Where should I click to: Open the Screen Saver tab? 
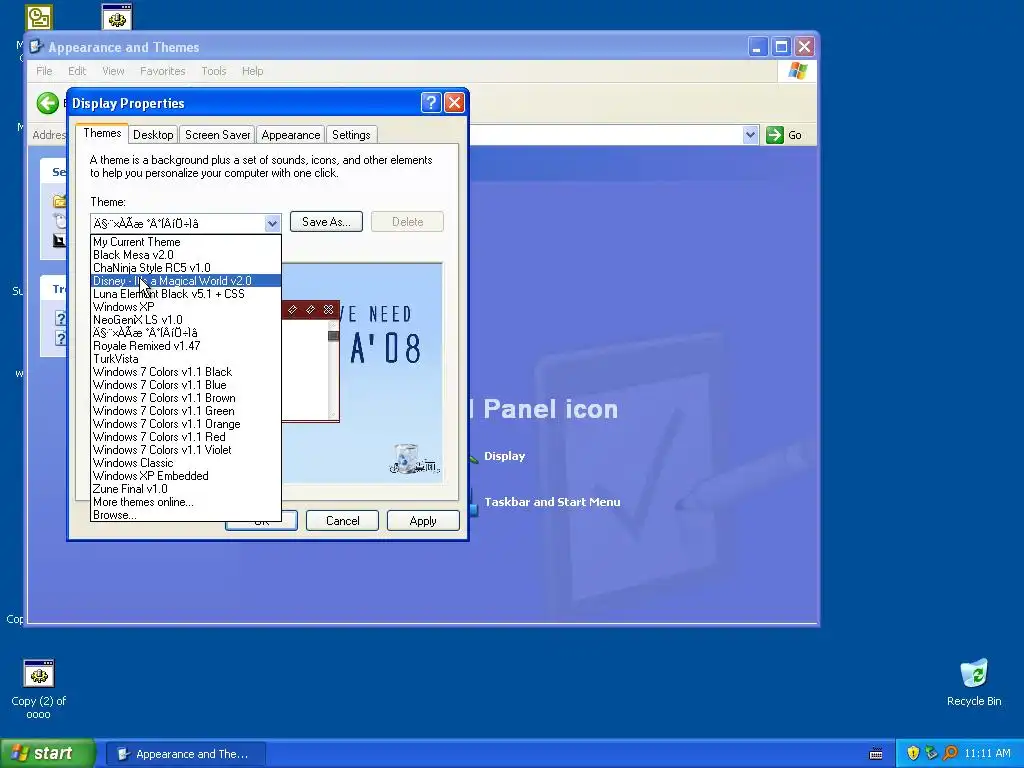(x=217, y=135)
